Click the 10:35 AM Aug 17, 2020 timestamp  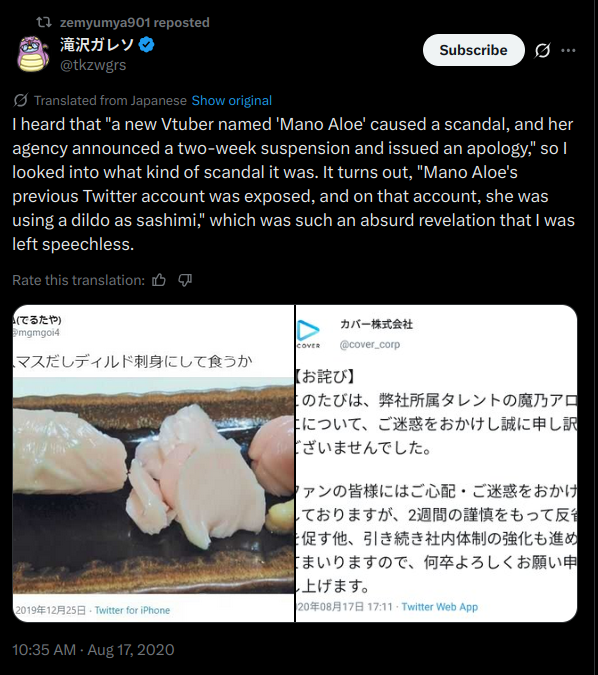(93, 650)
